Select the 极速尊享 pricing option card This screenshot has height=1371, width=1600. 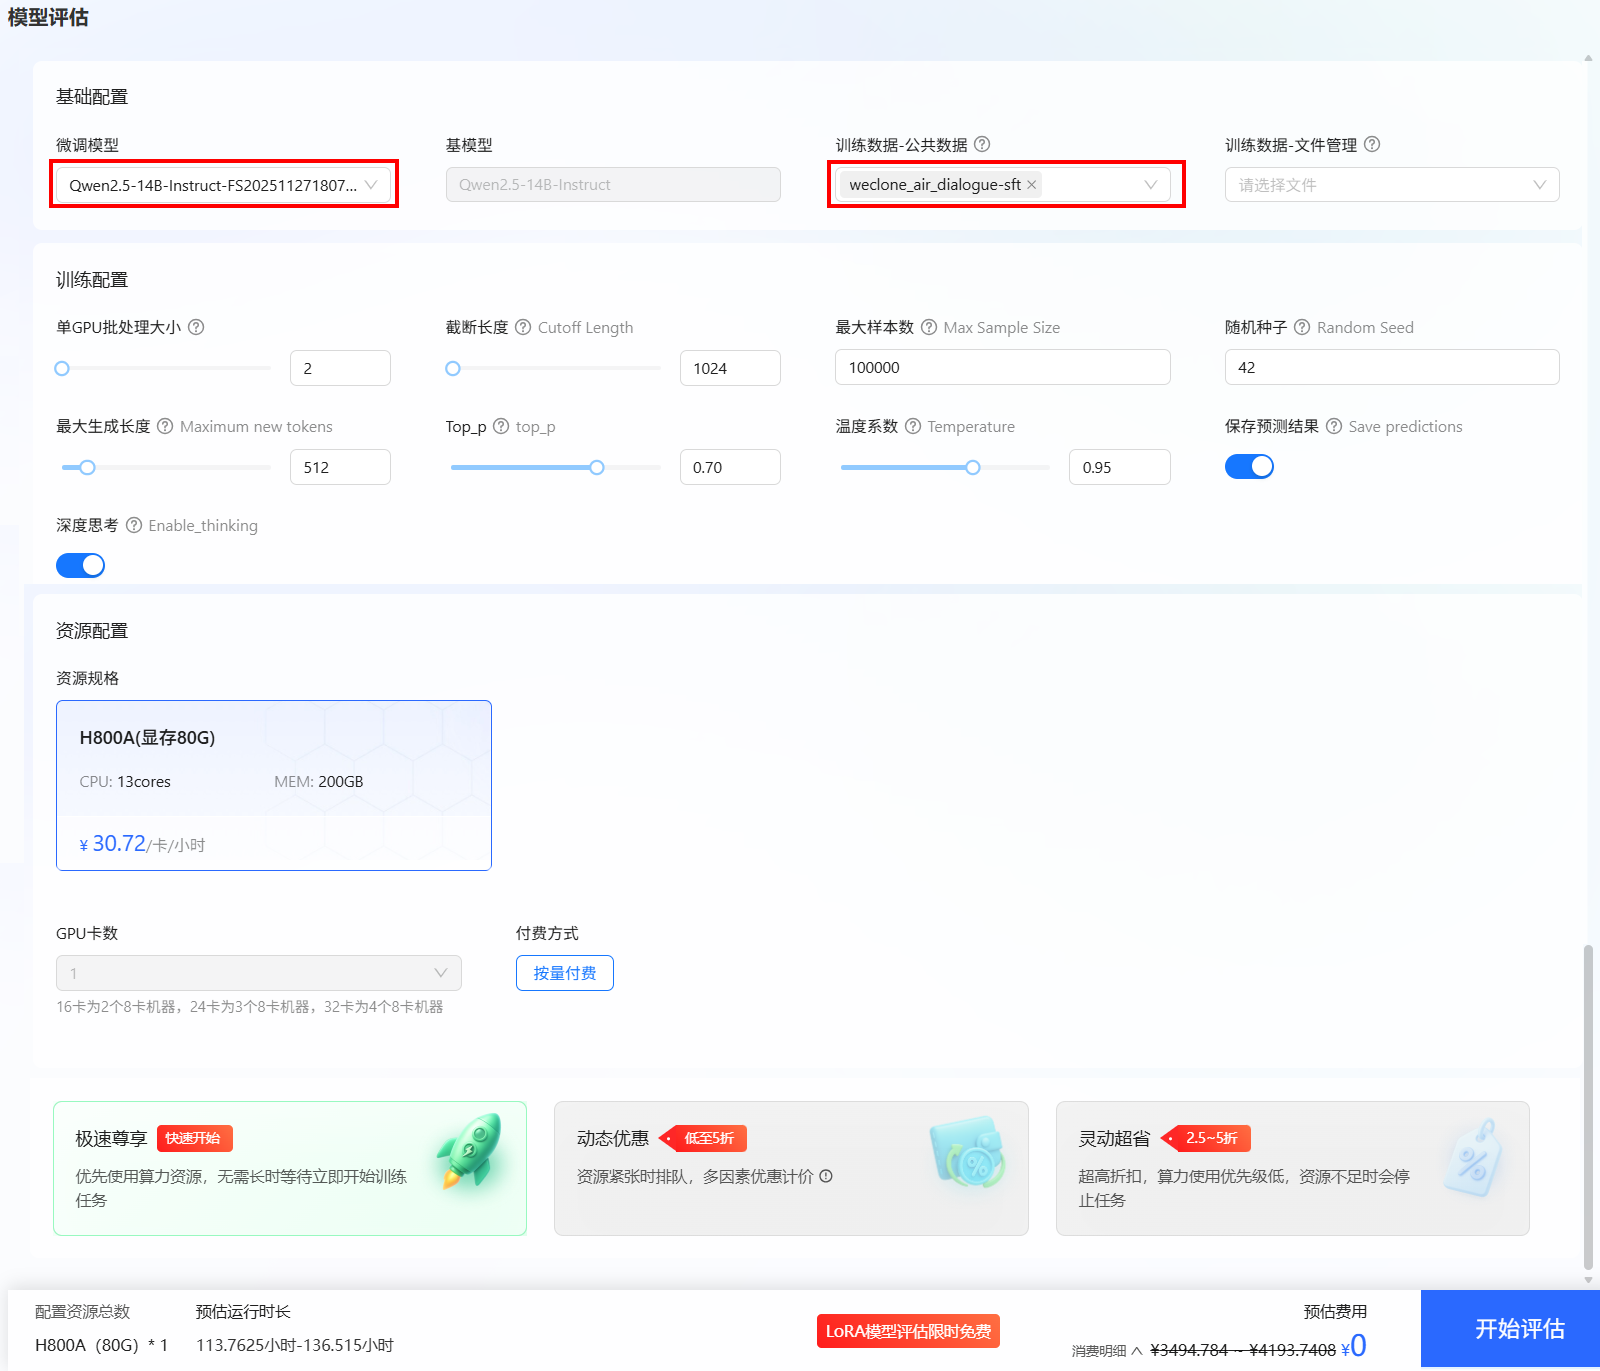pyautogui.click(x=290, y=1168)
